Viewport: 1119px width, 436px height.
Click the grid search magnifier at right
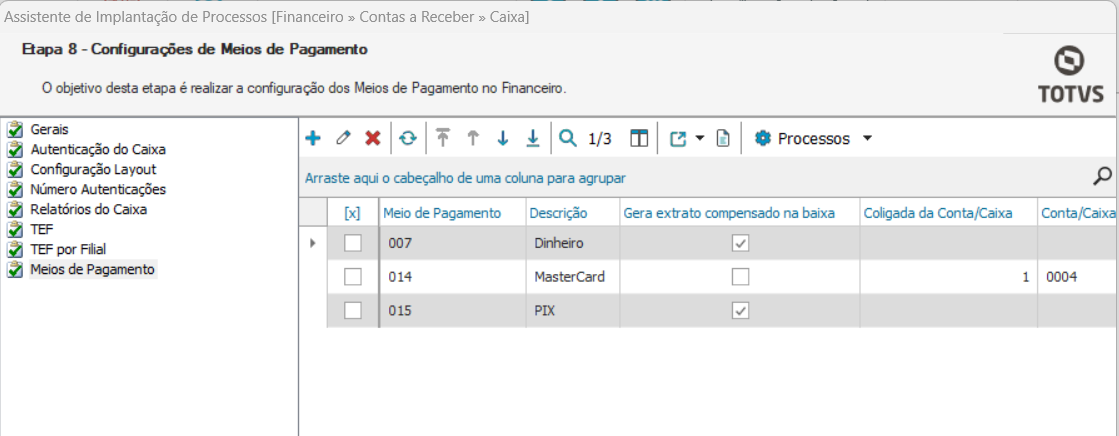[1102, 177]
